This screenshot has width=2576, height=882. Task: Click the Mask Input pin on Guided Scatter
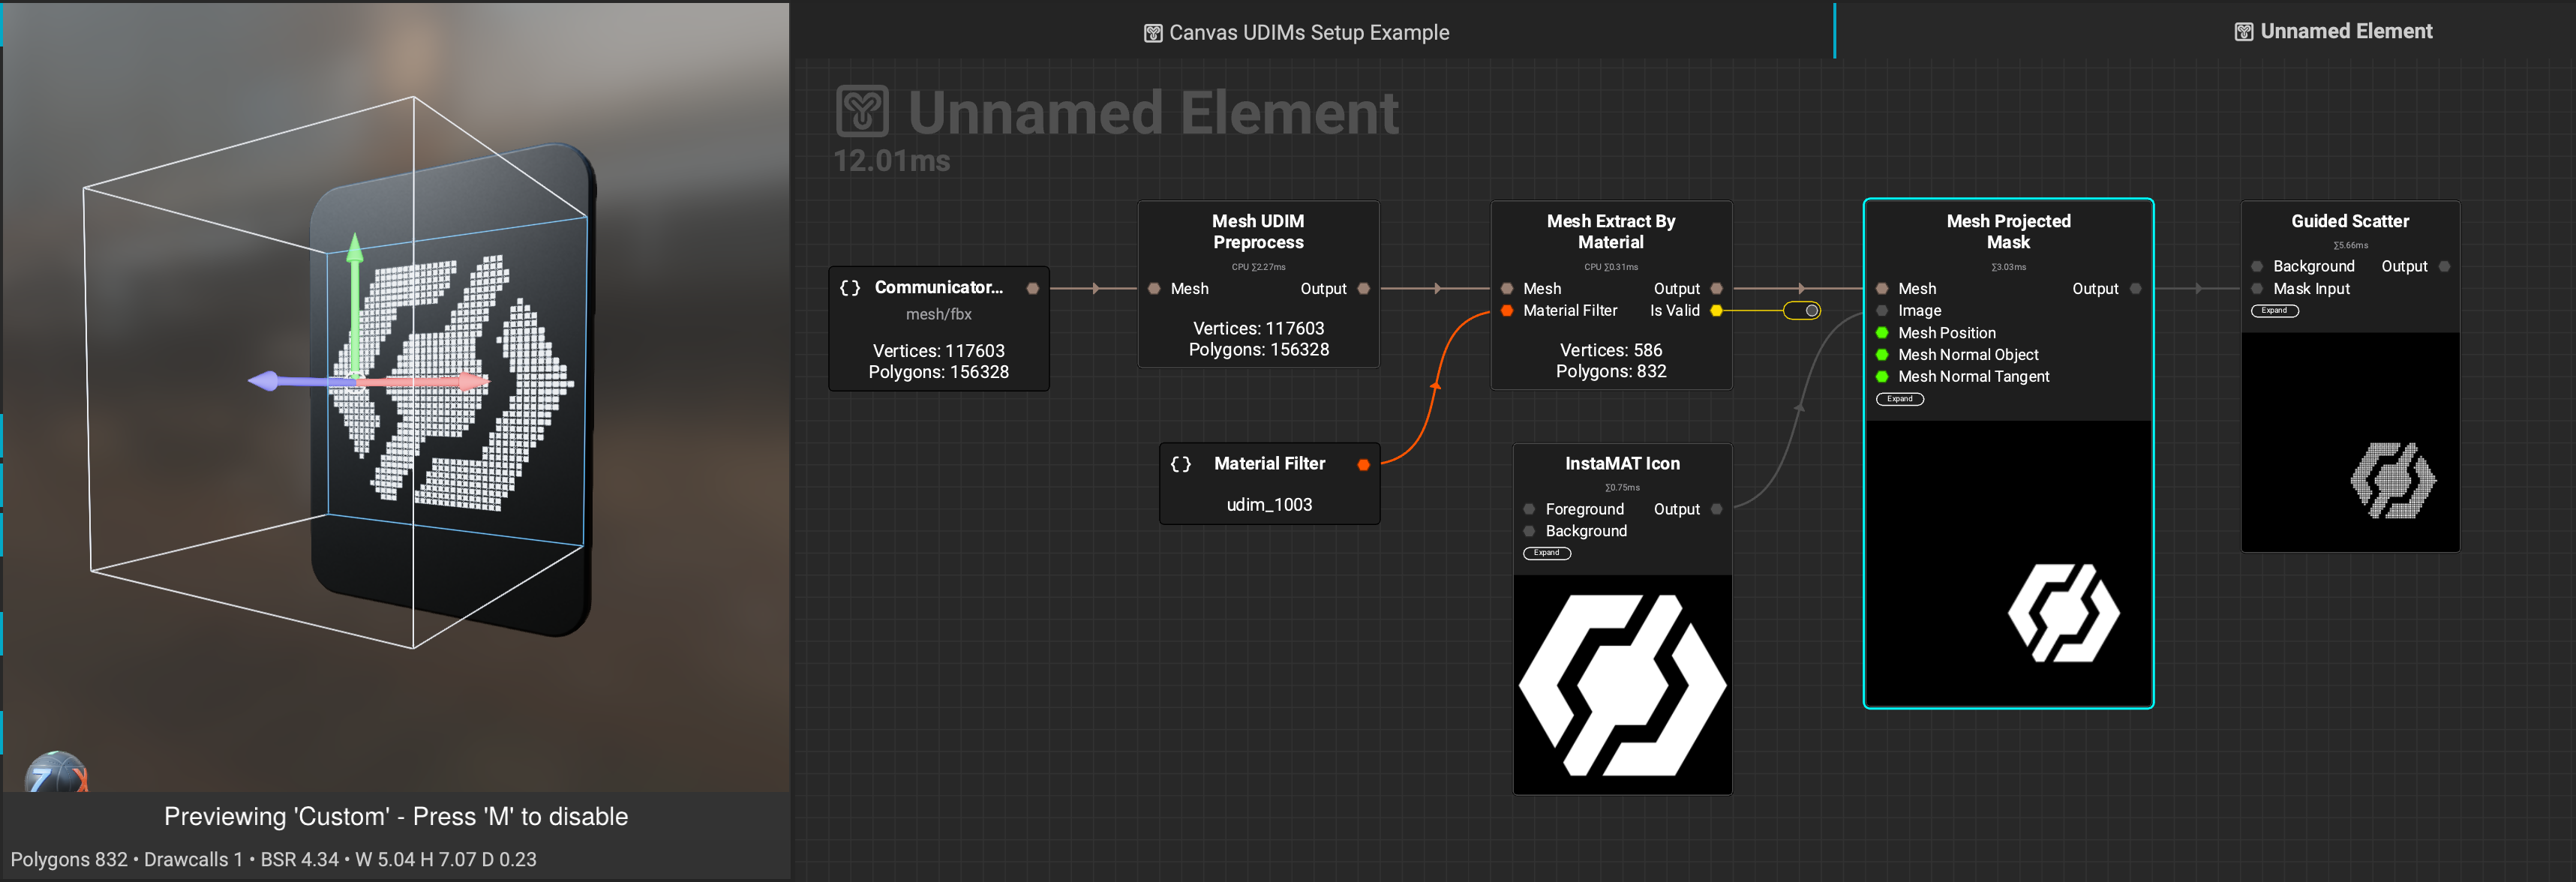2257,289
